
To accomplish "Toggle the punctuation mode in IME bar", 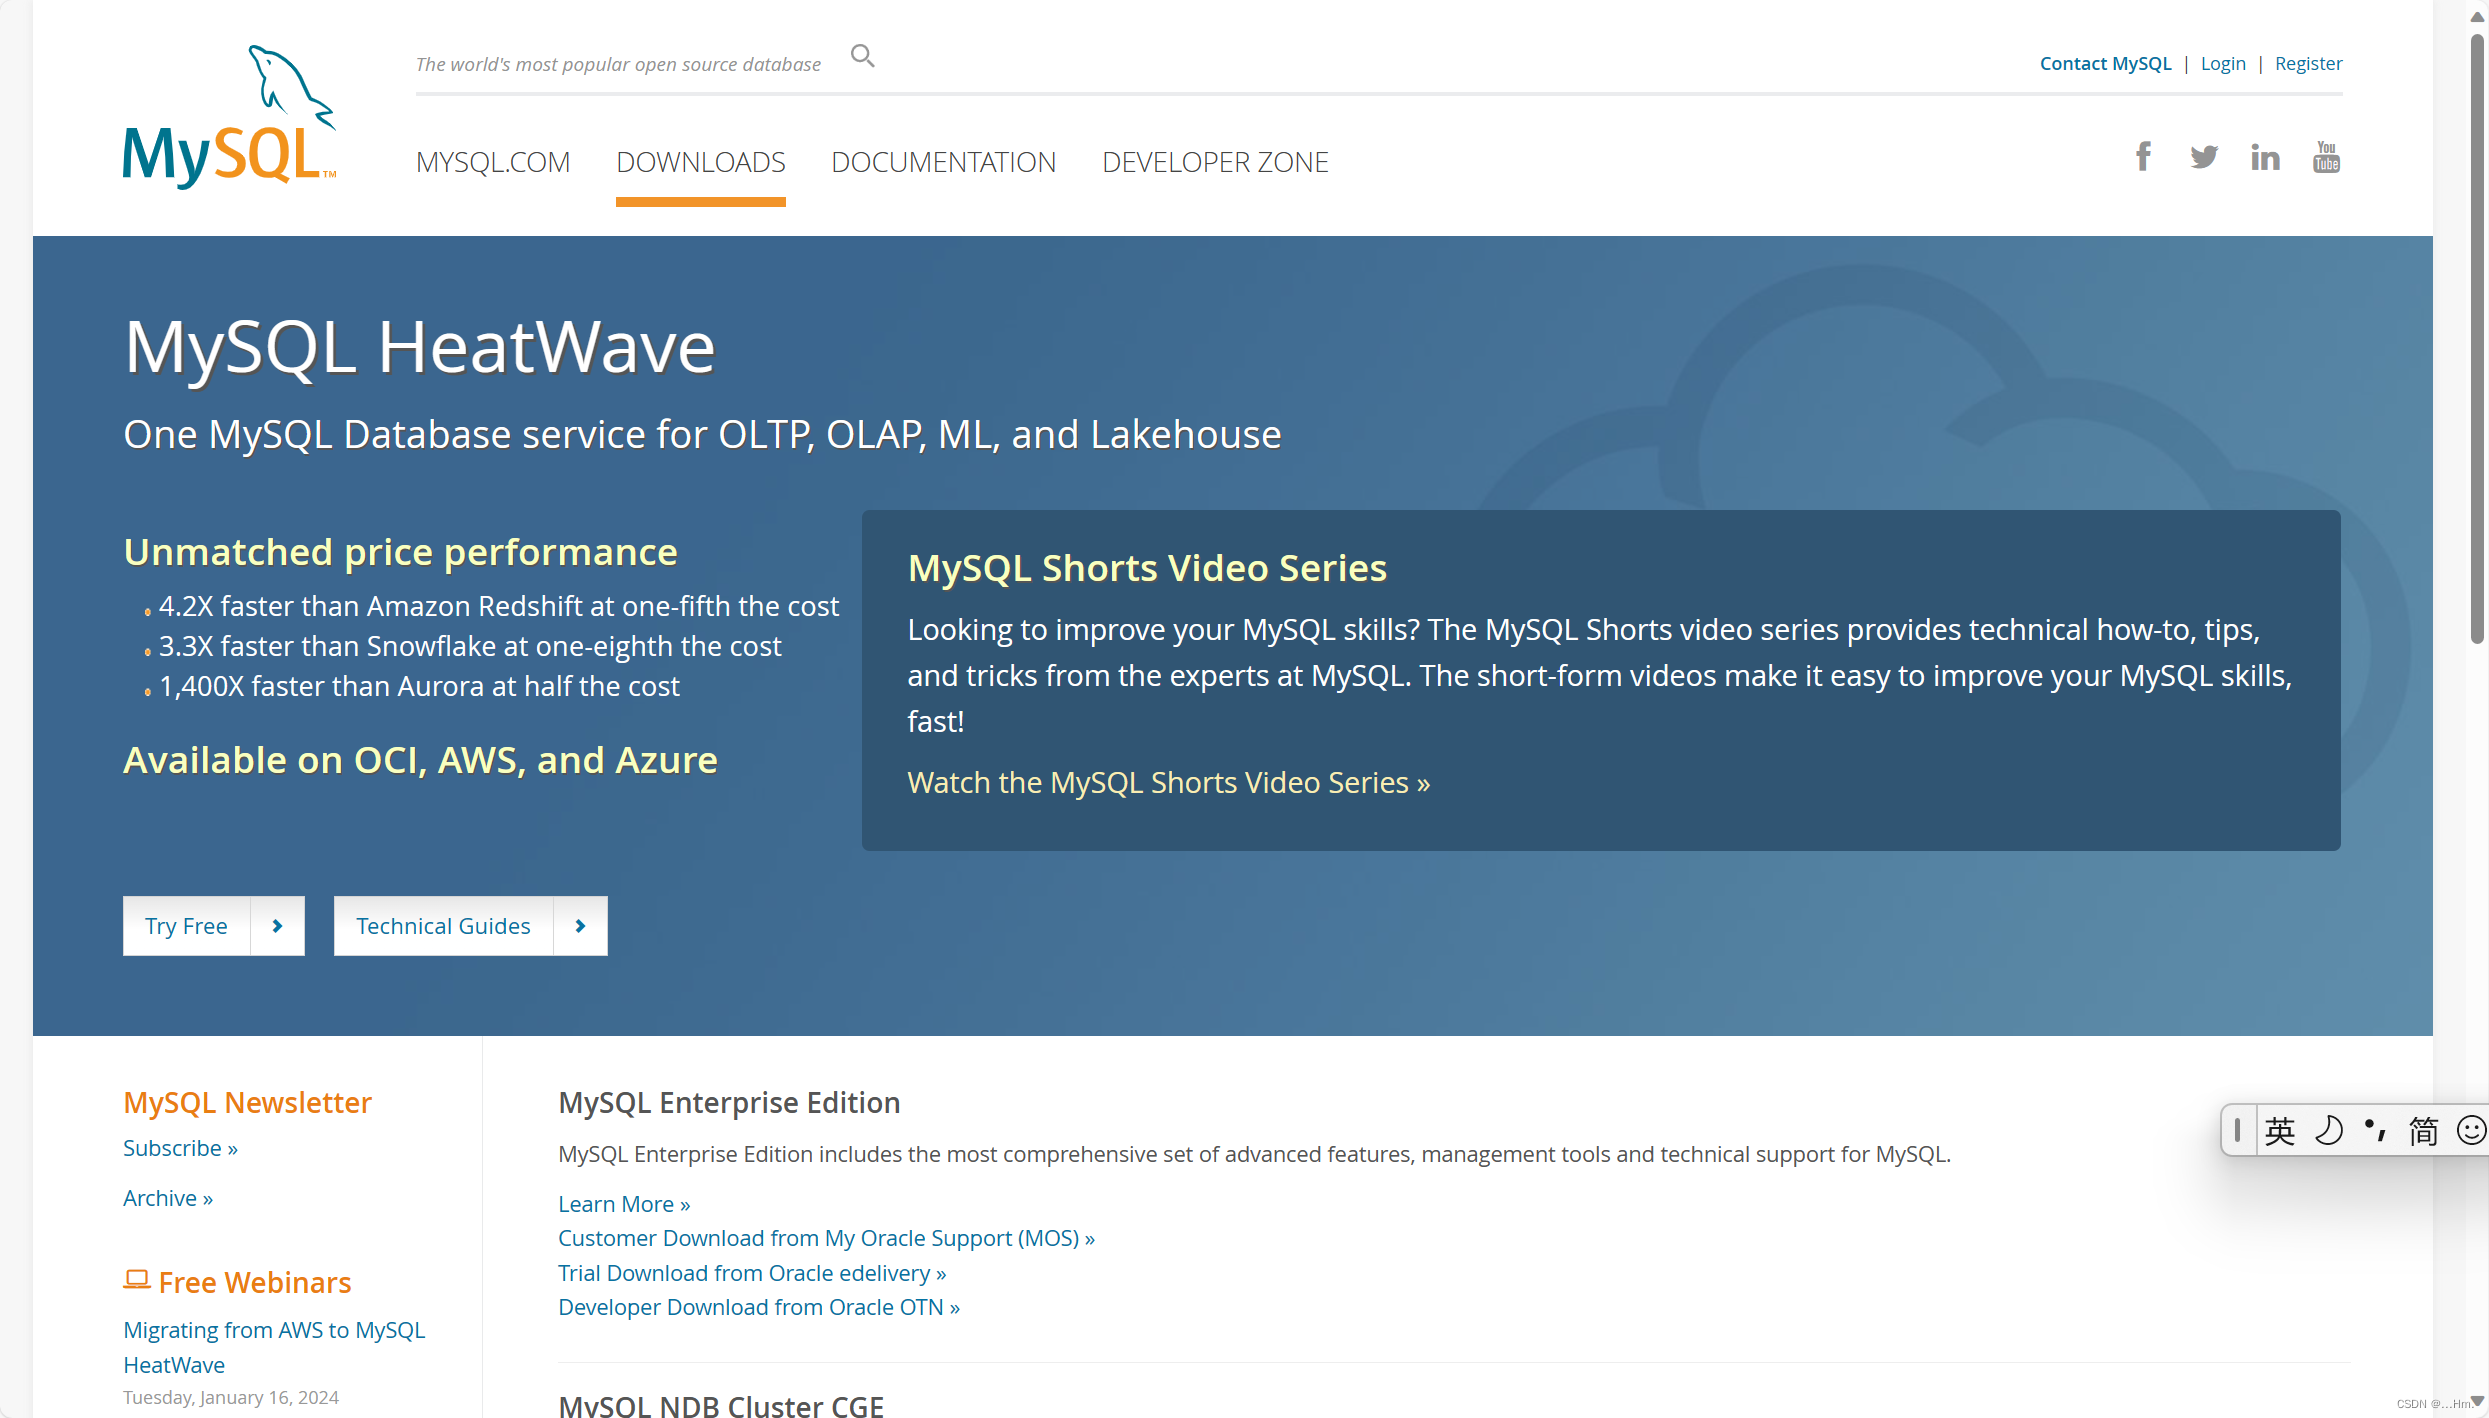I will tap(2375, 1130).
